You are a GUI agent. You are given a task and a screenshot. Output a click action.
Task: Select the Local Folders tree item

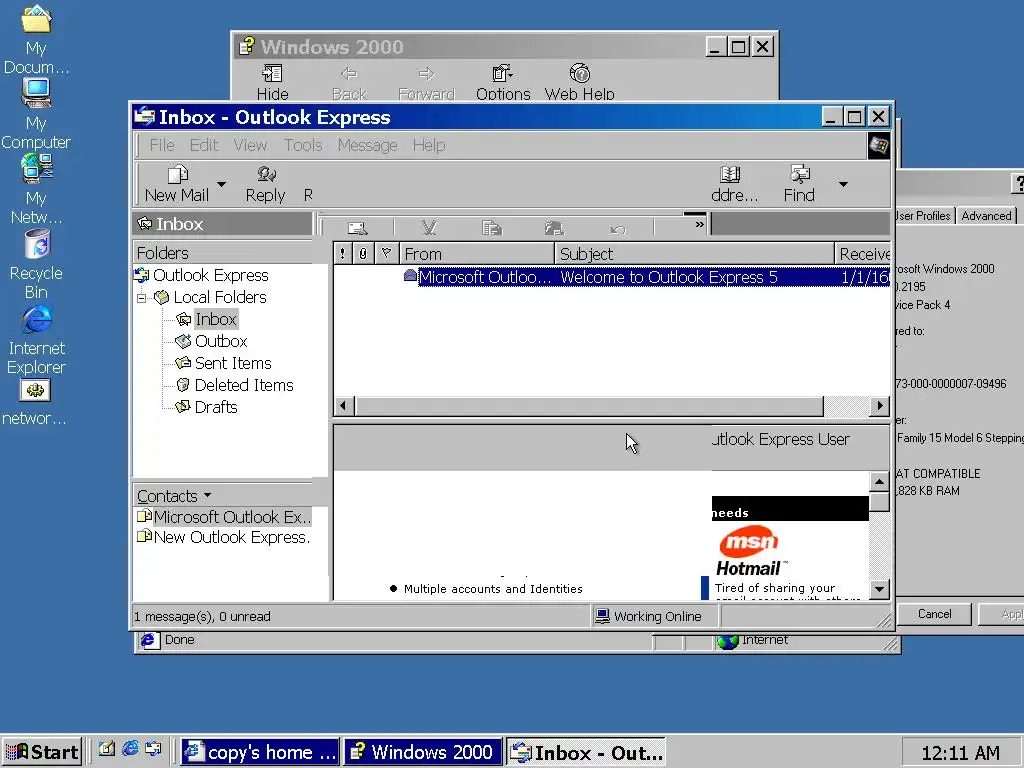(220, 297)
